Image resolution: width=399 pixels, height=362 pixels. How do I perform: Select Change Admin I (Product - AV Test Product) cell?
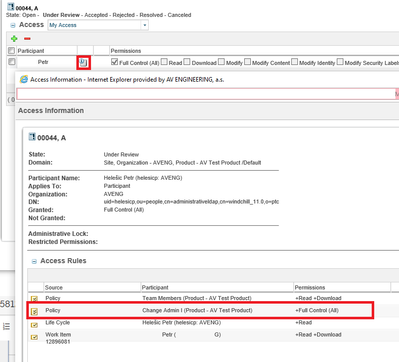(197, 310)
